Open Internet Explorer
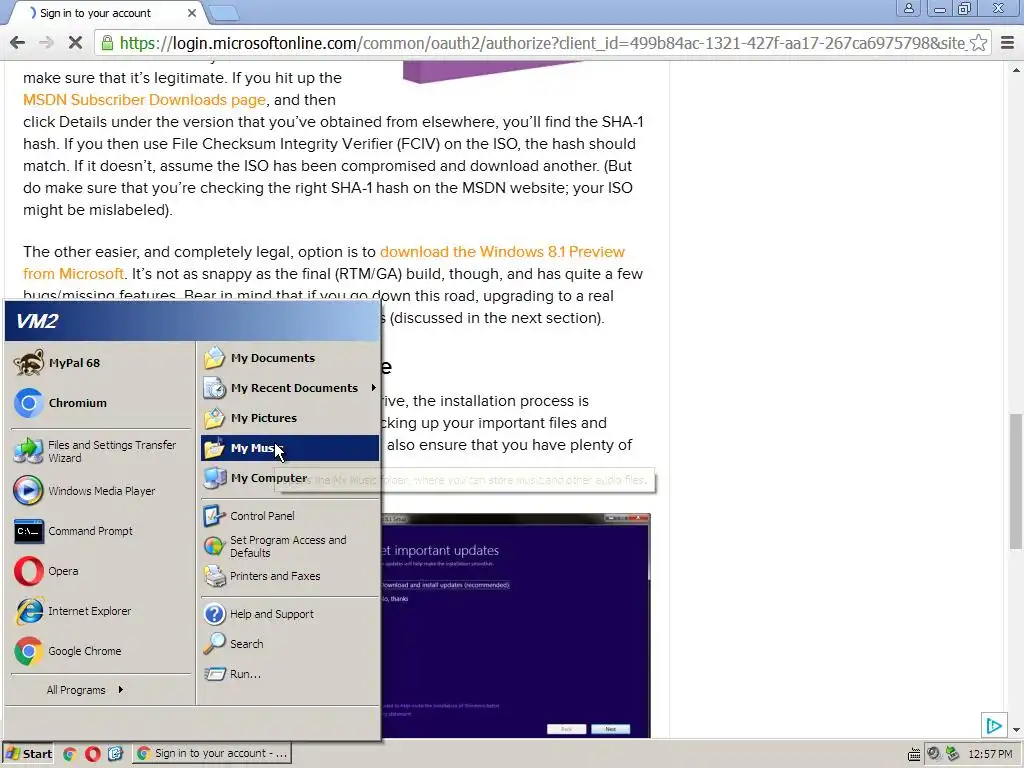Viewport: 1024px width, 768px height. [x=101, y=611]
